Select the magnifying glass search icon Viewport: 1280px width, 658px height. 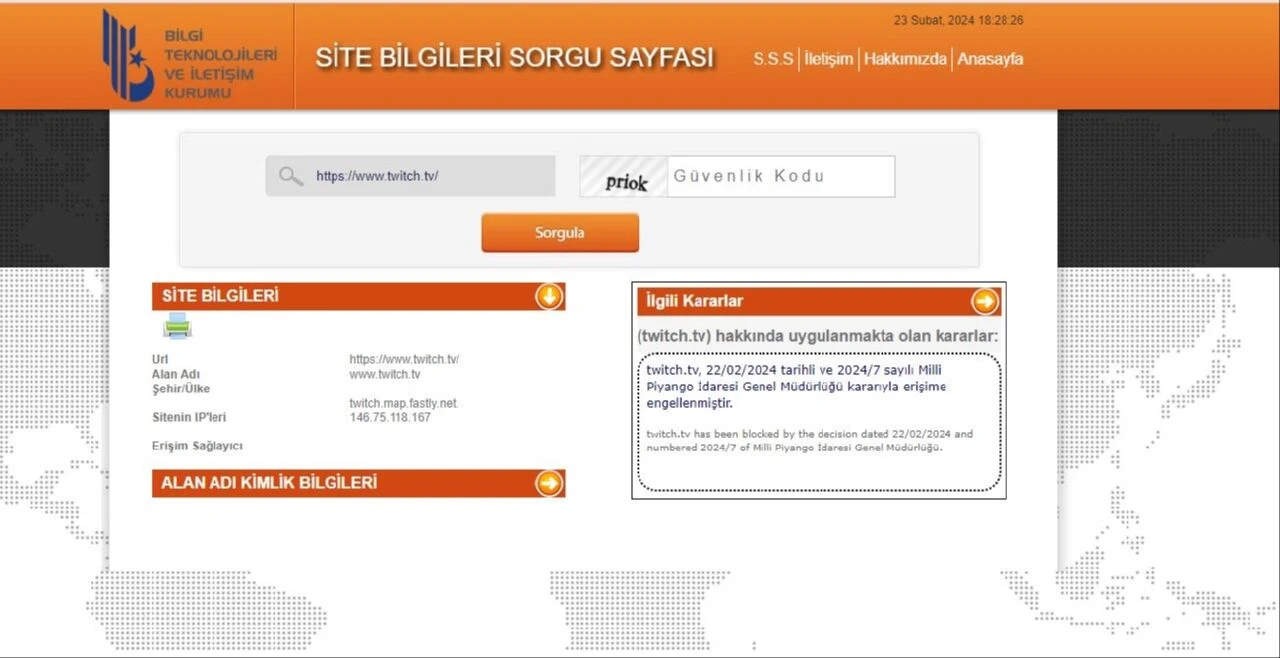tap(290, 175)
